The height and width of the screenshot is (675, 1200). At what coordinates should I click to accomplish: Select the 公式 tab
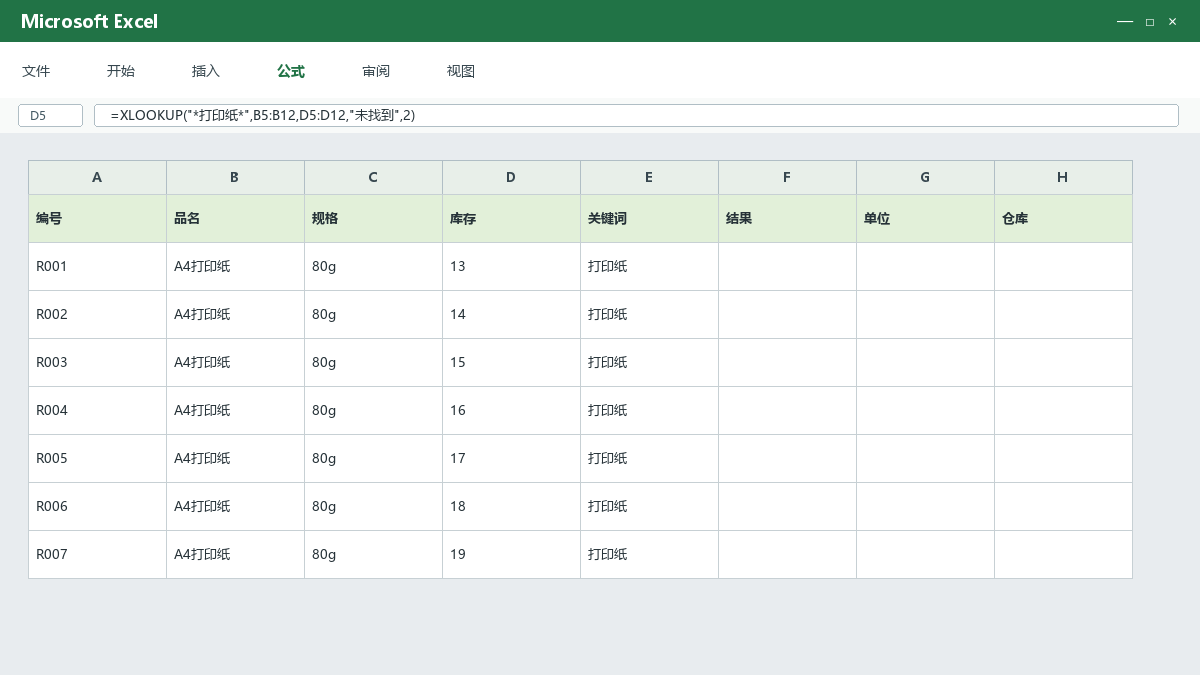pyautogui.click(x=291, y=71)
